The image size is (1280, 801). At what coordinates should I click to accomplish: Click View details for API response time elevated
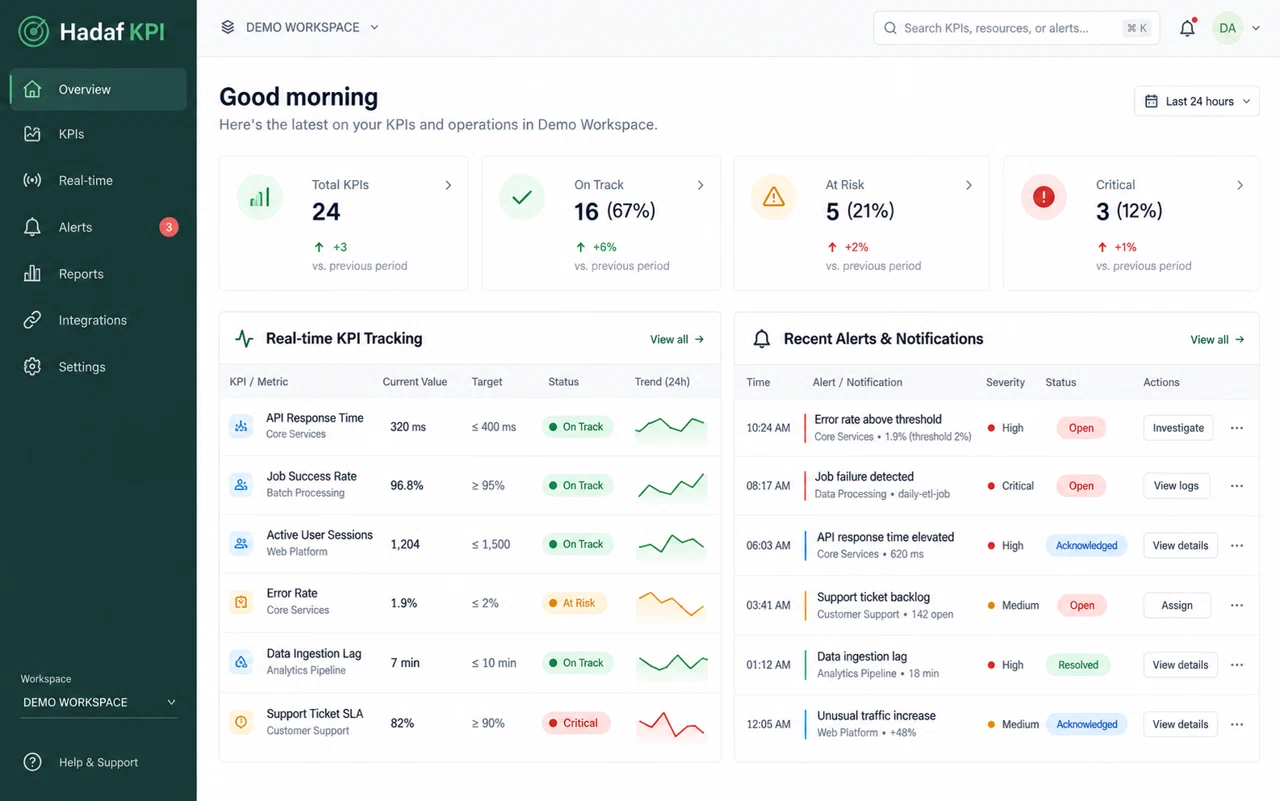[x=1180, y=546]
